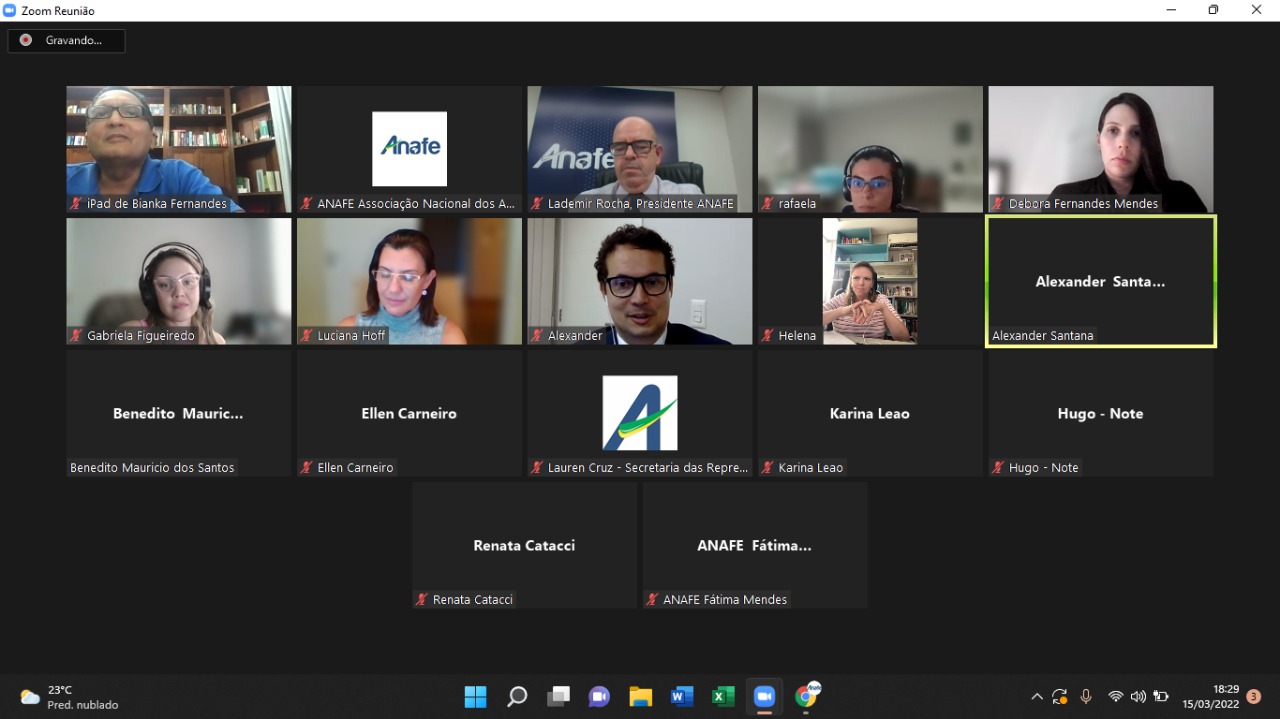Switch to Word in taskbar
This screenshot has height=719, width=1280.
[682, 697]
